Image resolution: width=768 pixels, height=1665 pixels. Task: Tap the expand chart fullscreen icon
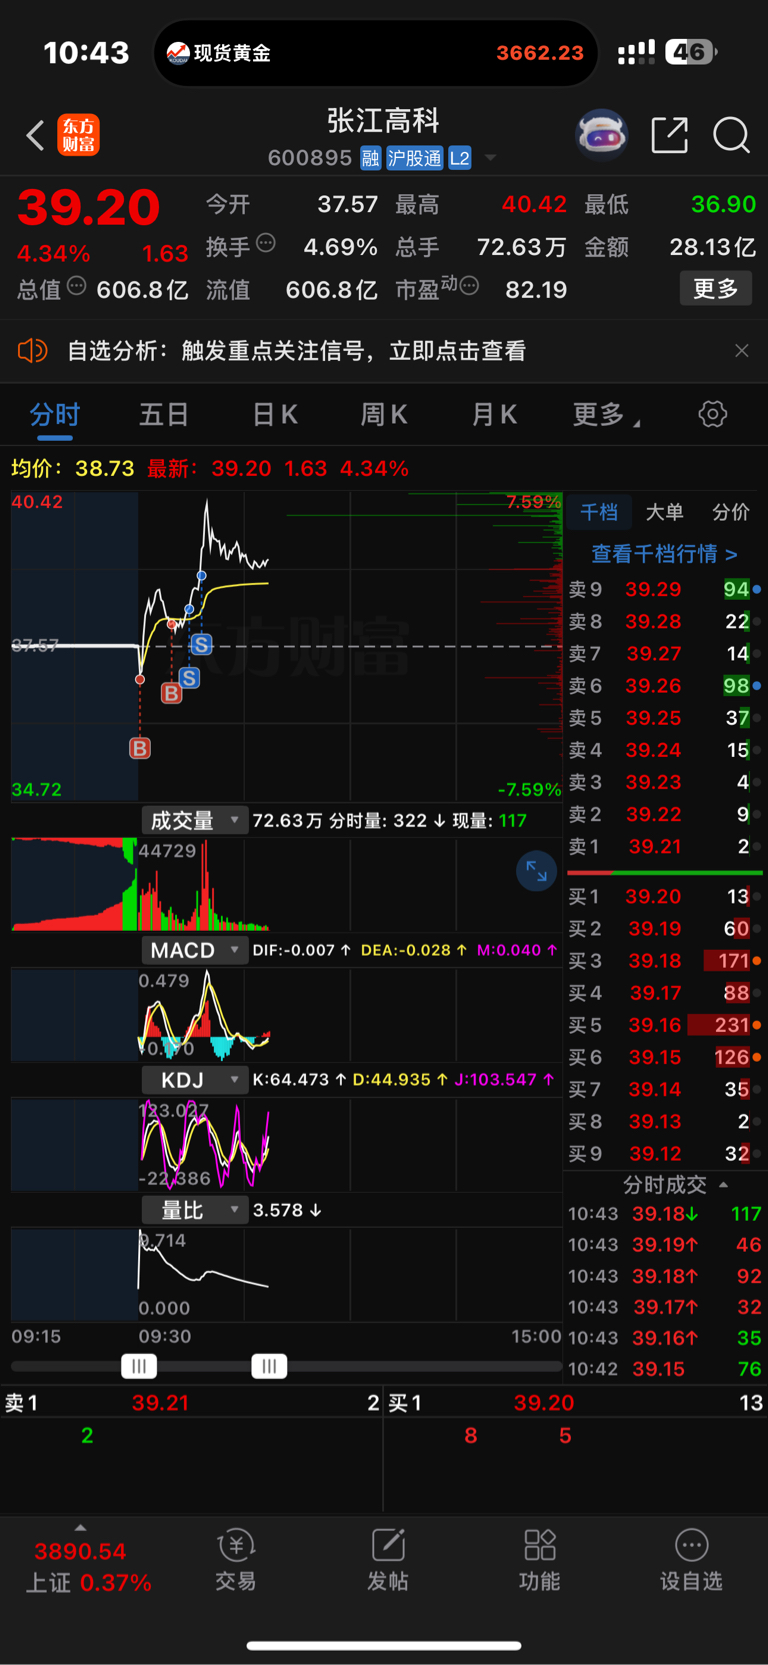click(x=537, y=871)
